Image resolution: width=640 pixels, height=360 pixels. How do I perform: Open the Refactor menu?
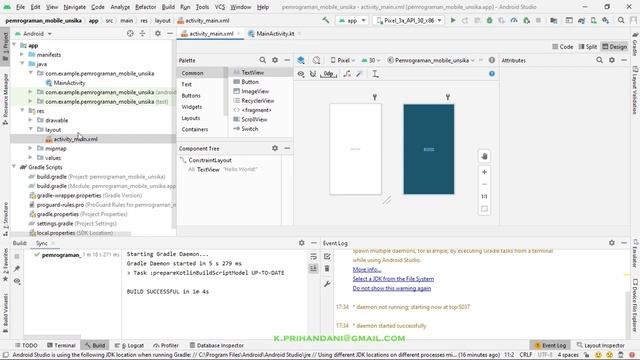(x=145, y=7)
